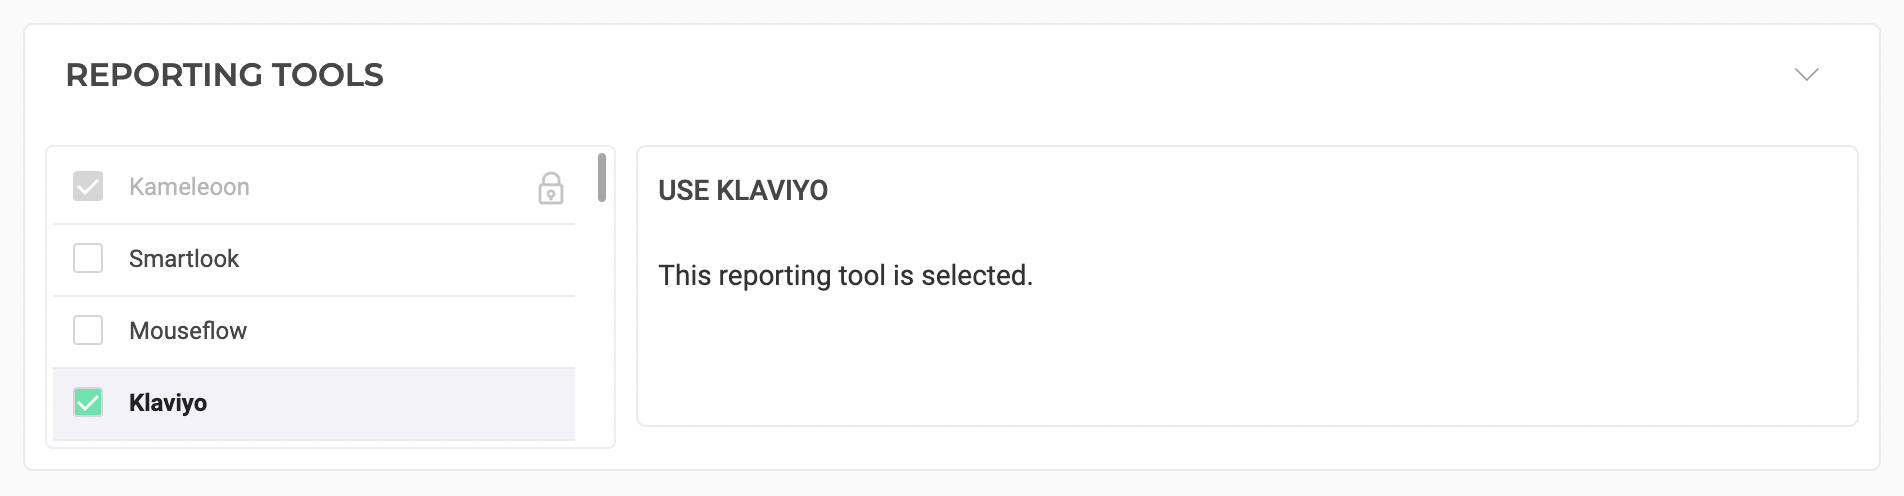Collapse the Reporting Tools section chevron

tap(1806, 75)
